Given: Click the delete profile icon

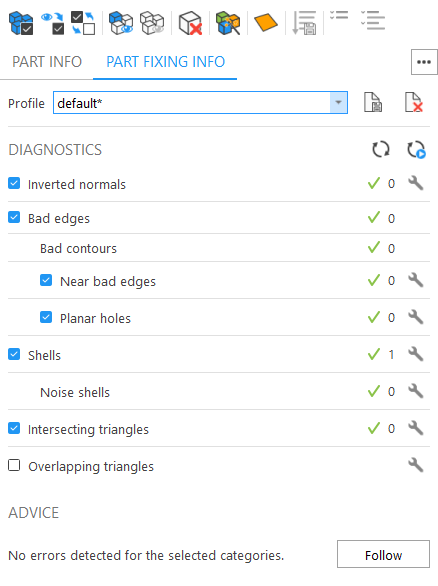Looking at the screenshot, I should pyautogui.click(x=414, y=102).
